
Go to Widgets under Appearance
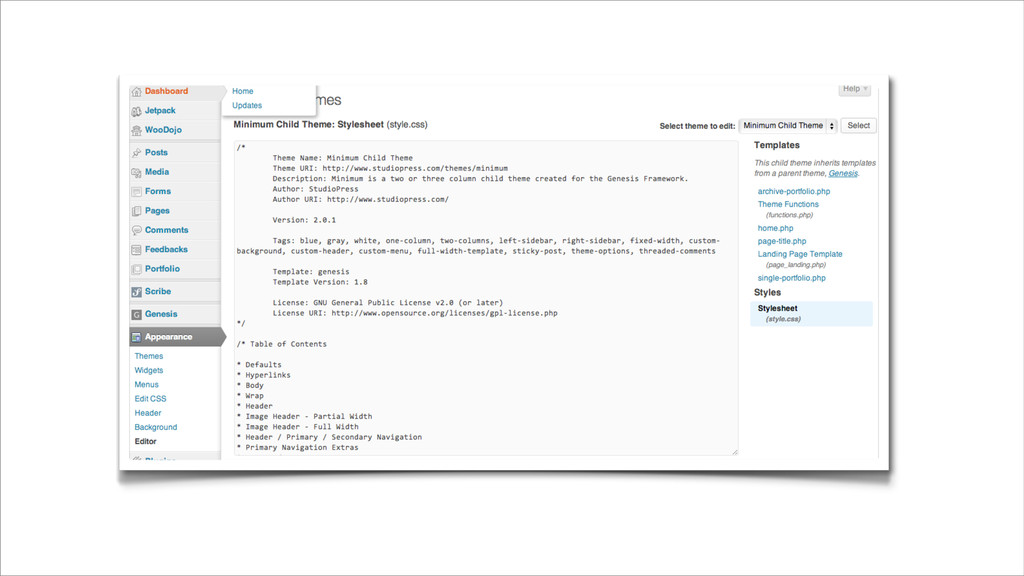tap(149, 370)
